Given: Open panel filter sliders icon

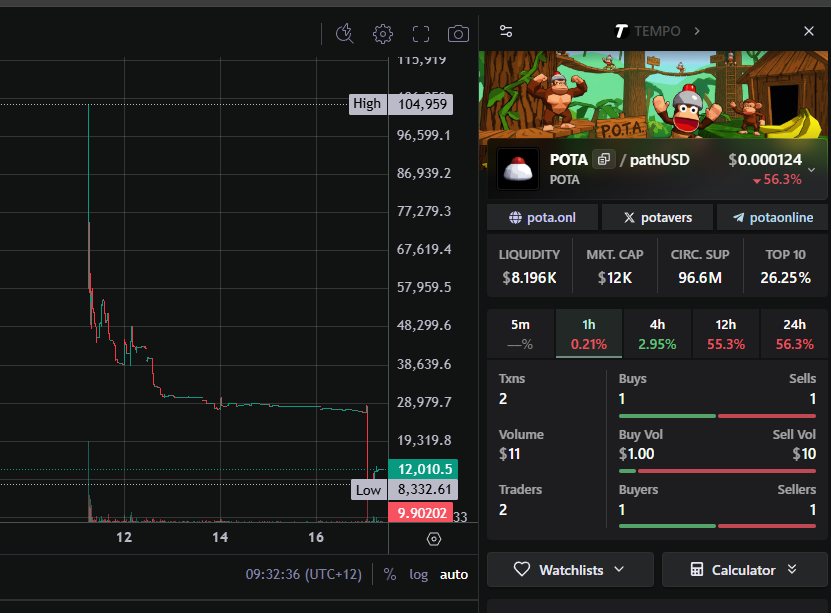Looking at the screenshot, I should 506,31.
